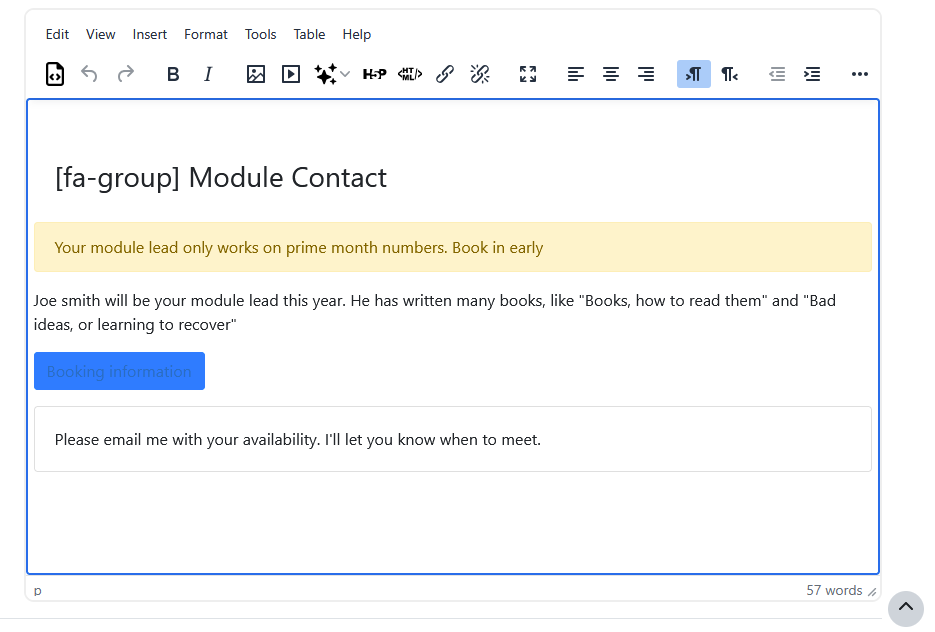Insert an image with the image icon
This screenshot has height=632, width=935.
(x=256, y=74)
